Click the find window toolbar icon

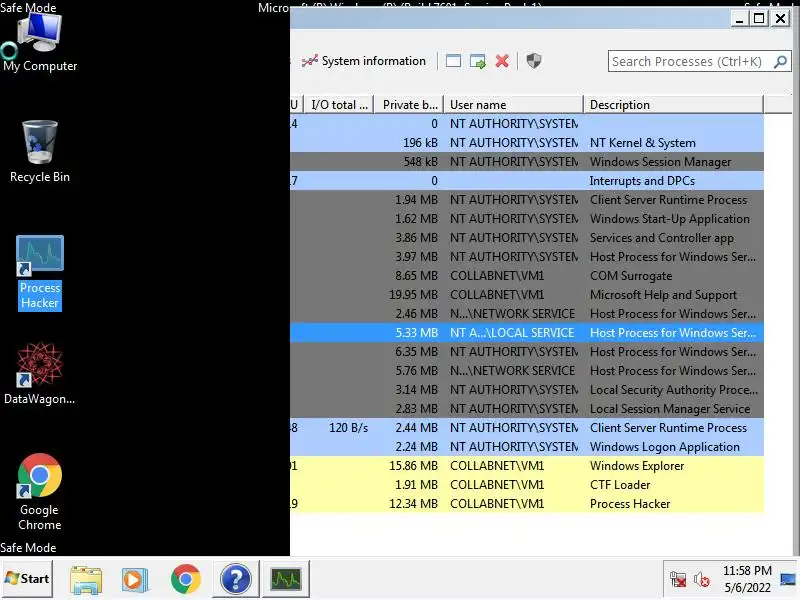(453, 61)
